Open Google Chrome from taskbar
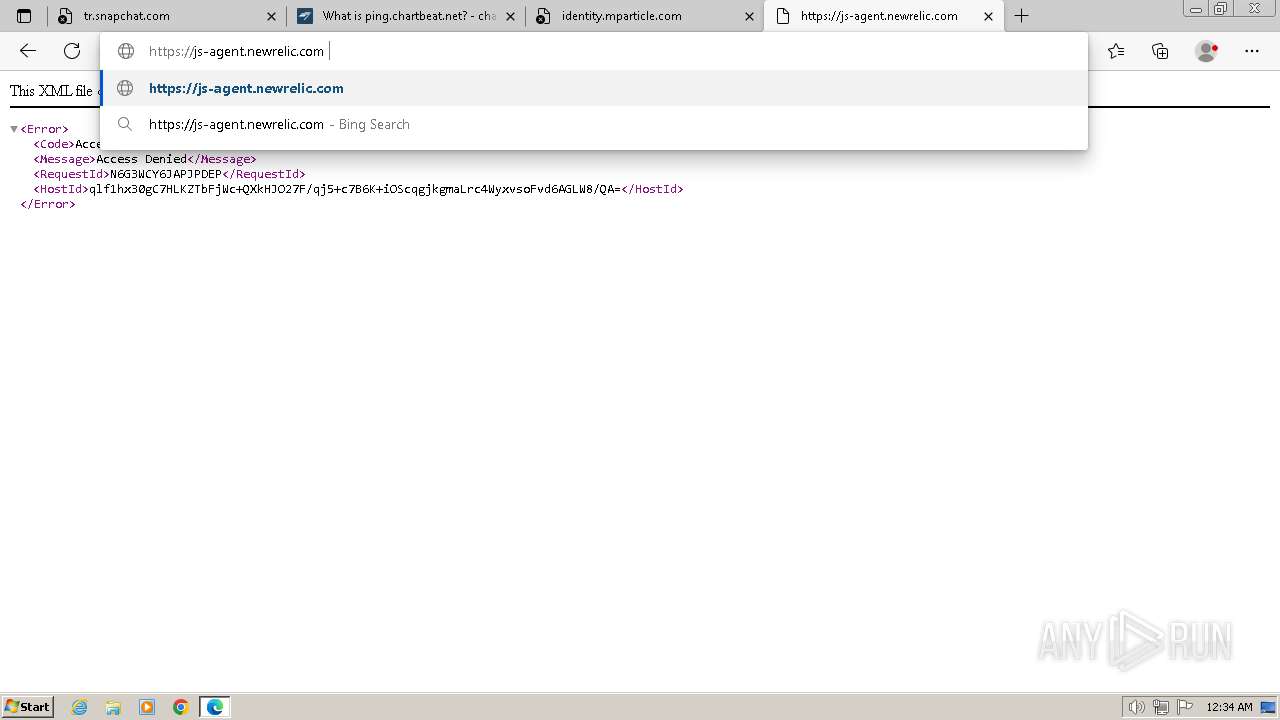The width and height of the screenshot is (1280, 720). [x=181, y=707]
